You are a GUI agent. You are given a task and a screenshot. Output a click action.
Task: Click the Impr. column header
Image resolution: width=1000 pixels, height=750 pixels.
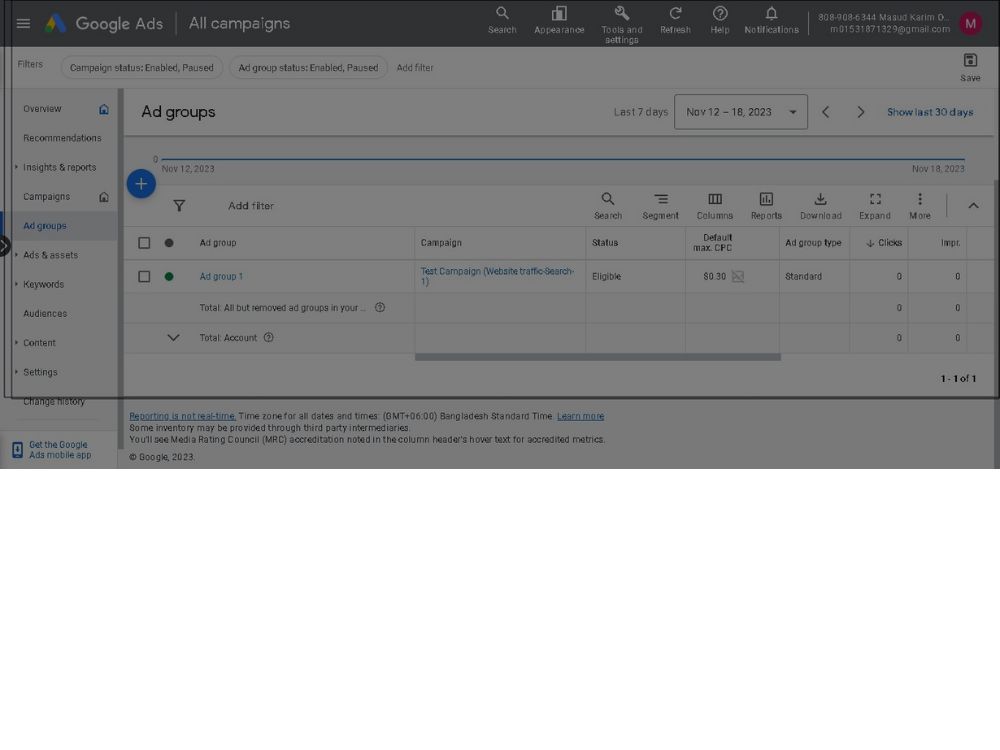click(950, 243)
